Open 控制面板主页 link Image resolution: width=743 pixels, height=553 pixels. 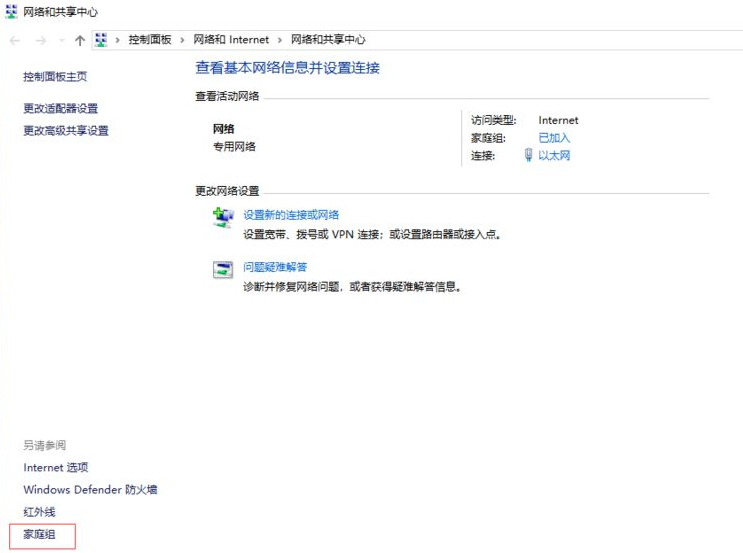click(55, 77)
